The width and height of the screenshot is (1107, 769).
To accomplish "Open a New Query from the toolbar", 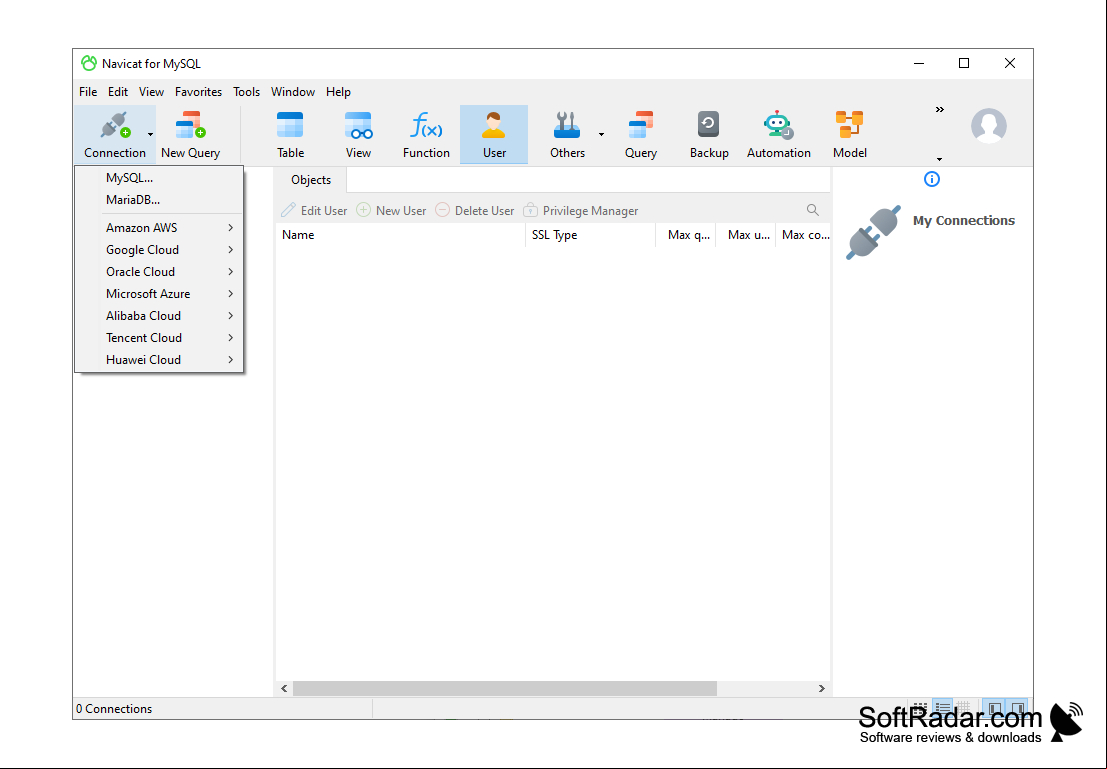I will pyautogui.click(x=191, y=134).
